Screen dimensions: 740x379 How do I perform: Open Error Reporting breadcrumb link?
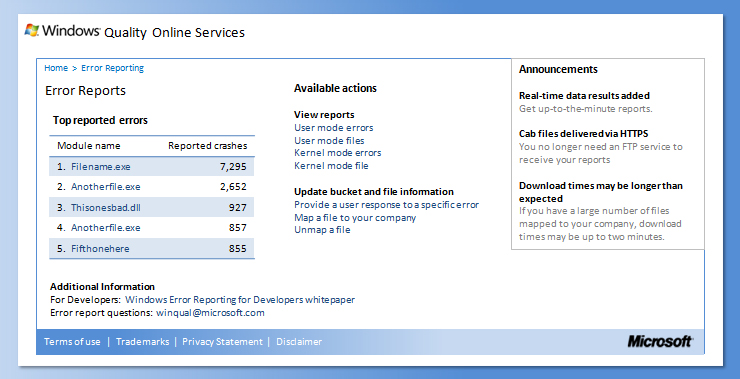pos(112,68)
